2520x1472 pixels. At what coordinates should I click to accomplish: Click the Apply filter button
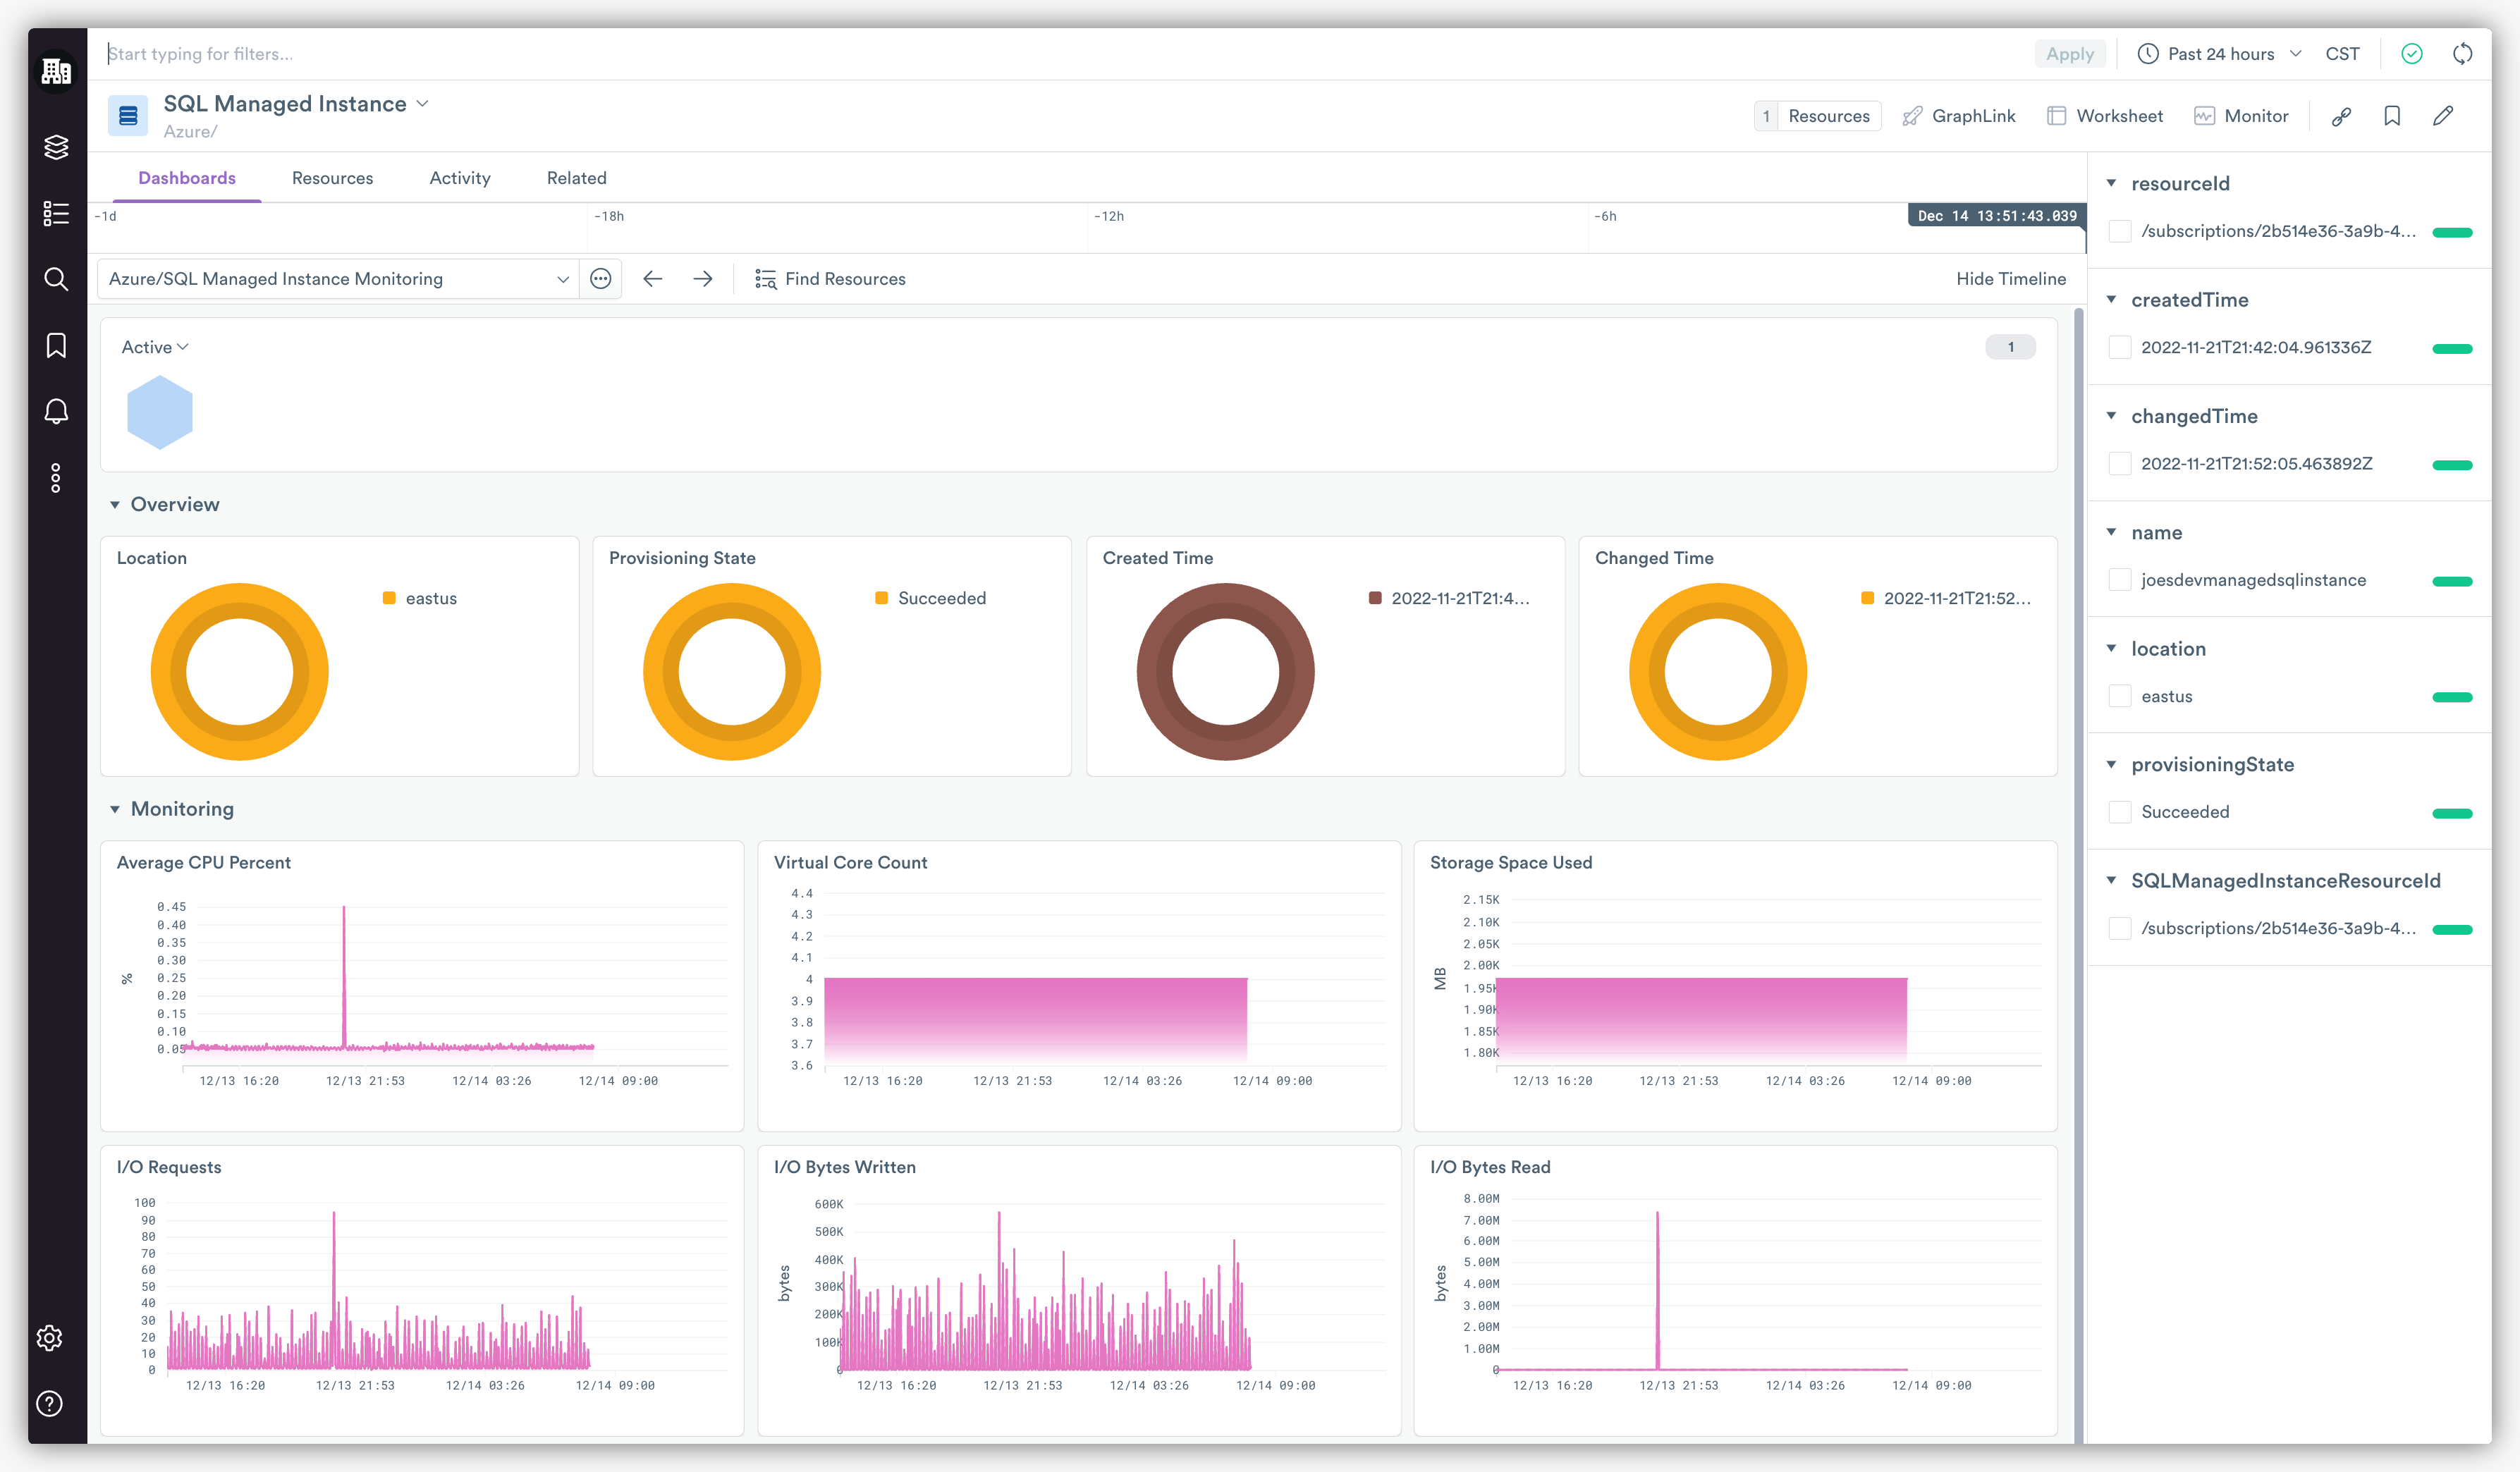[2069, 54]
